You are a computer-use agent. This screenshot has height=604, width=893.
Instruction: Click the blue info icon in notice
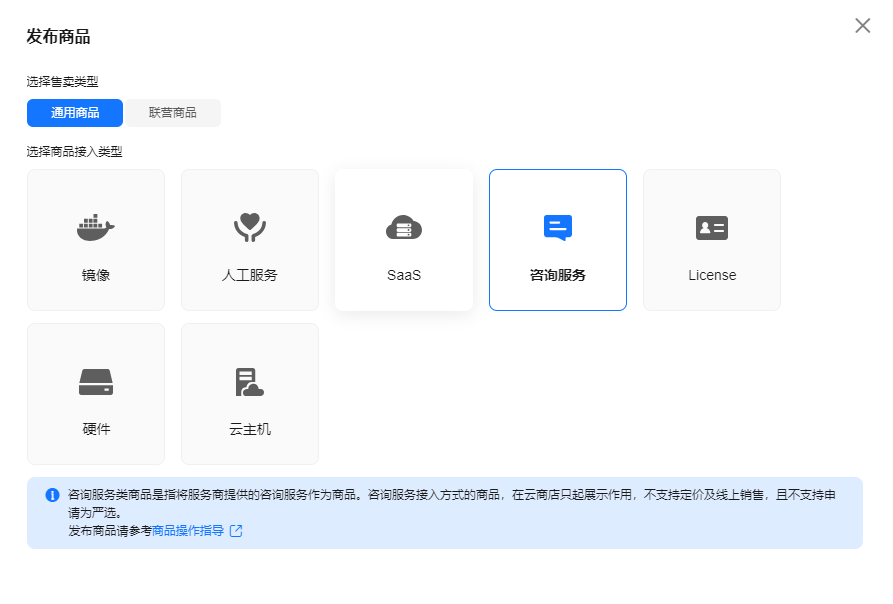pyautogui.click(x=52, y=495)
